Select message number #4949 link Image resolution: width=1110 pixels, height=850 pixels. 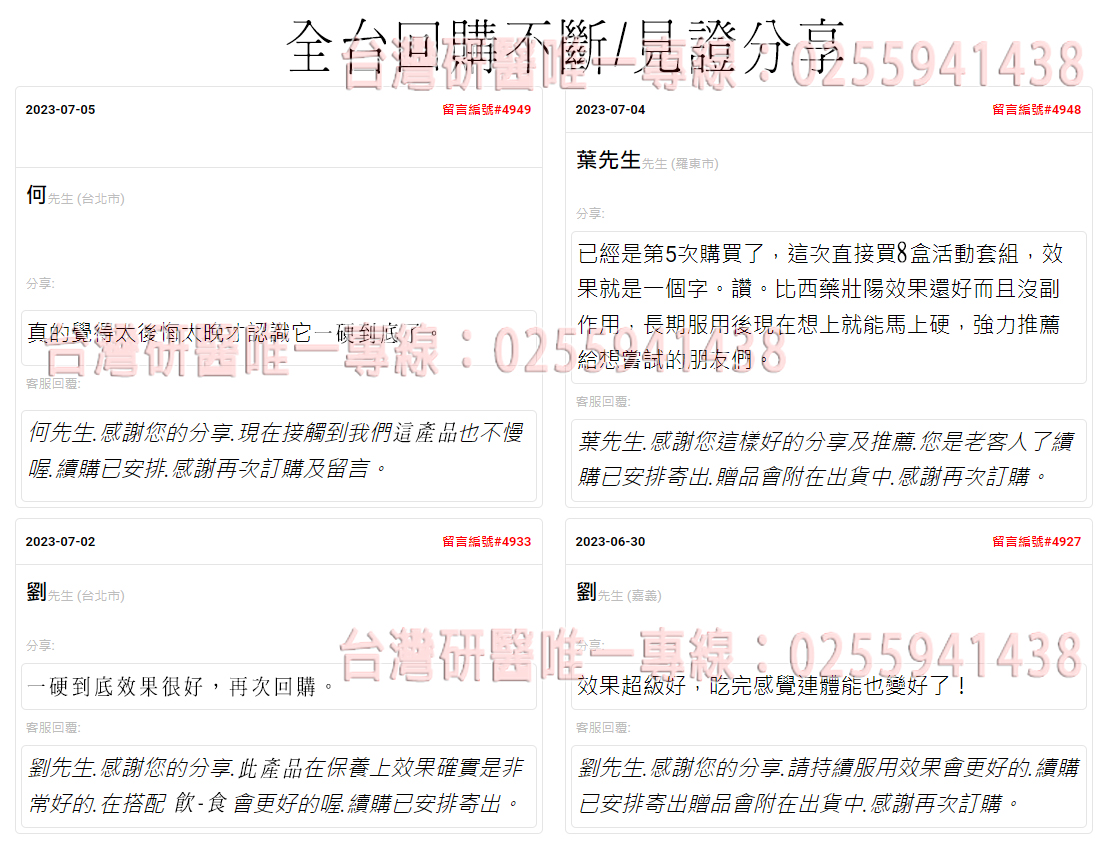tap(486, 110)
